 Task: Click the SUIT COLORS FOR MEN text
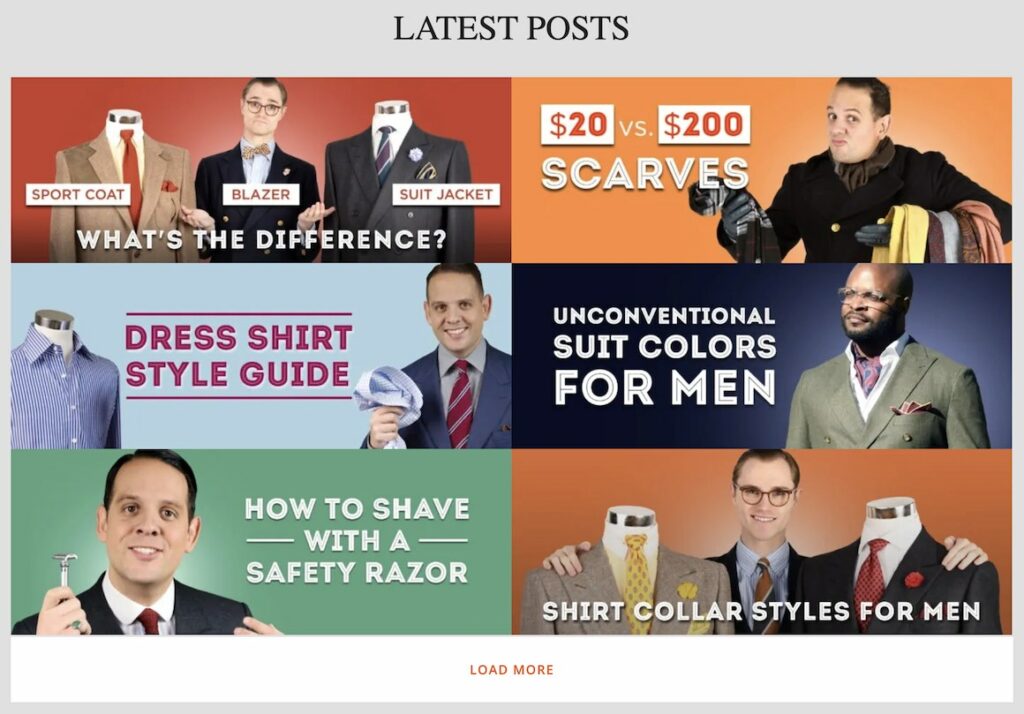click(x=665, y=367)
